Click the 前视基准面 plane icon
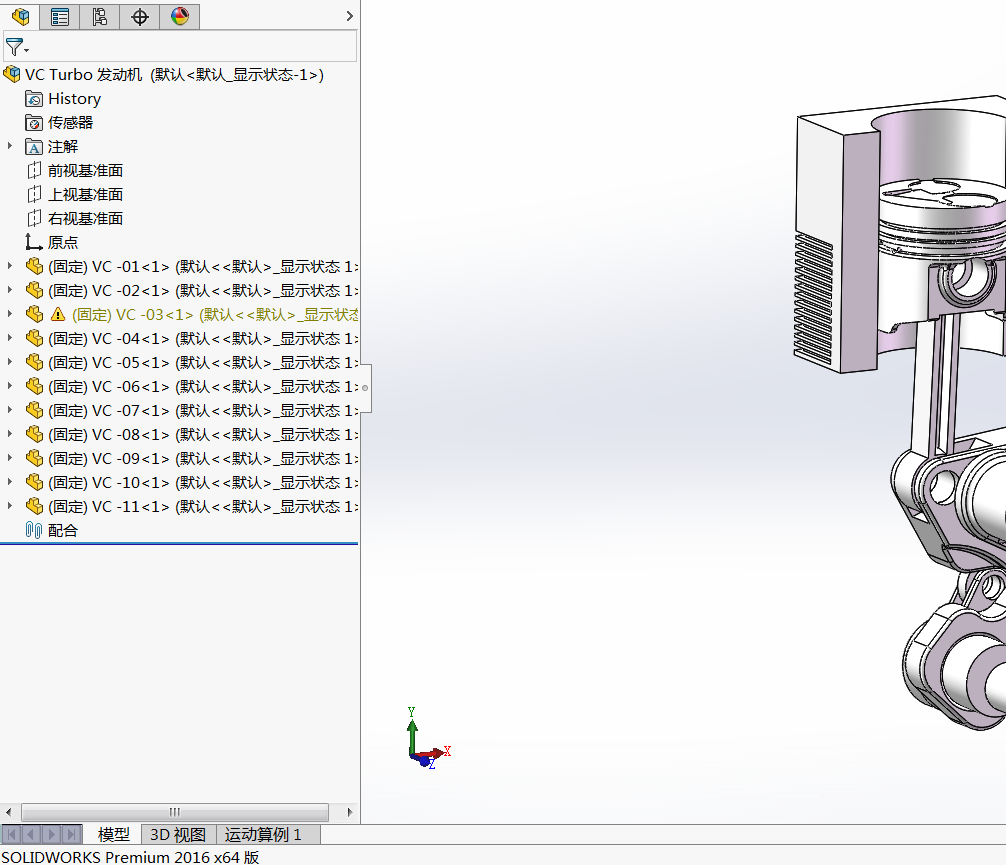 coord(34,171)
